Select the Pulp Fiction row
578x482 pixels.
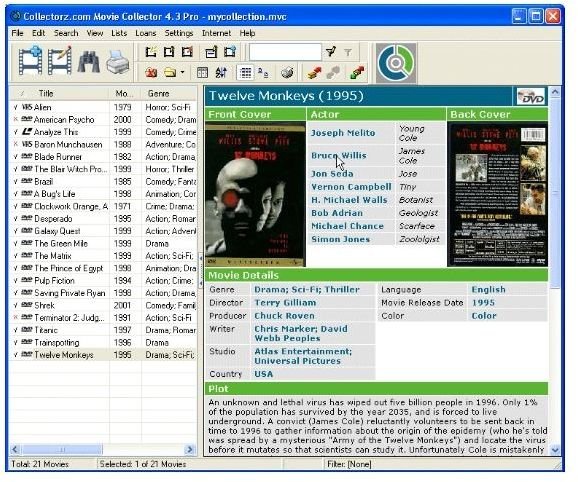(104, 280)
